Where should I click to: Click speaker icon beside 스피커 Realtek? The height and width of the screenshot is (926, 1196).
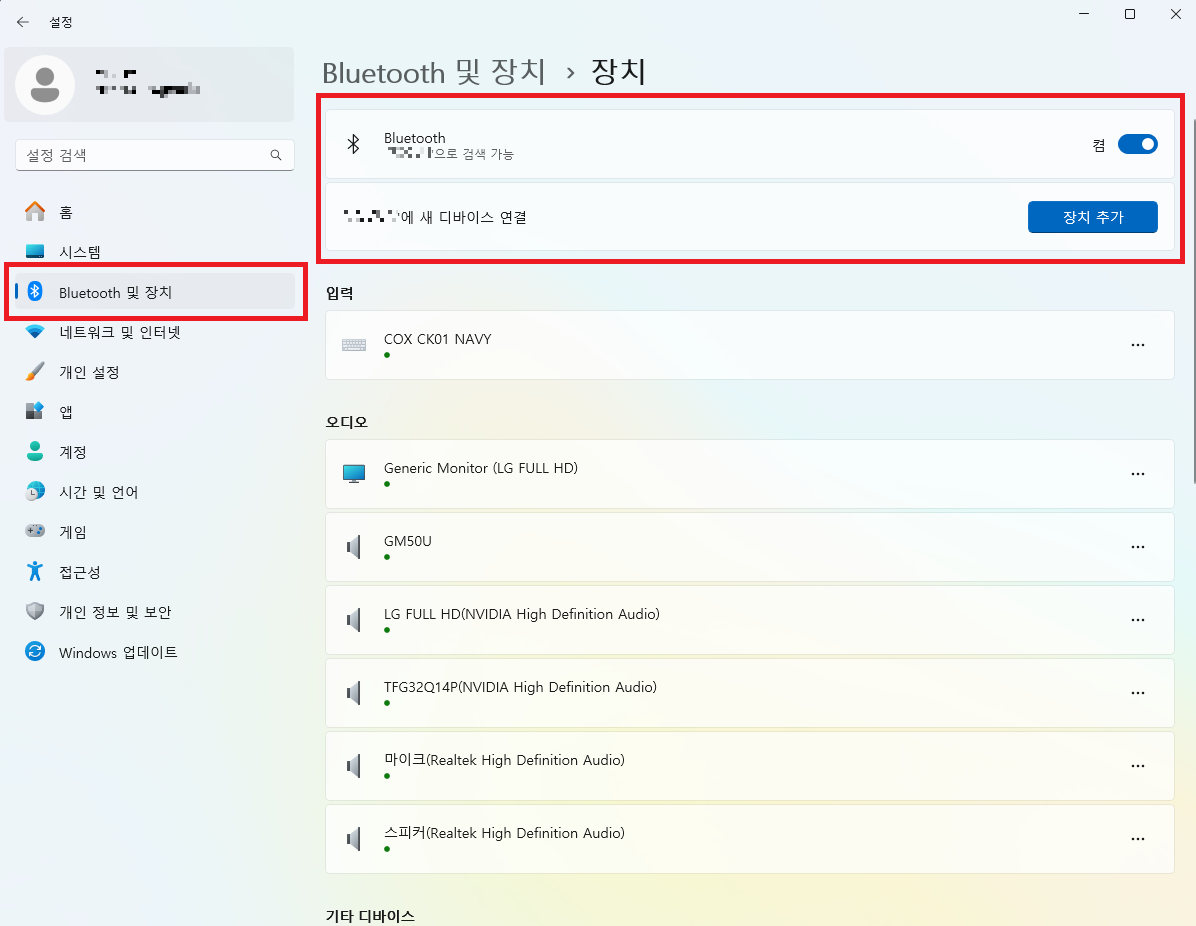[354, 839]
